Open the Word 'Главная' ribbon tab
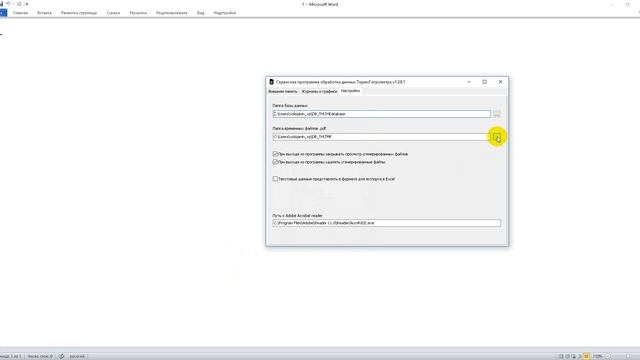Image resolution: width=640 pixels, height=360 pixels. coord(20,13)
